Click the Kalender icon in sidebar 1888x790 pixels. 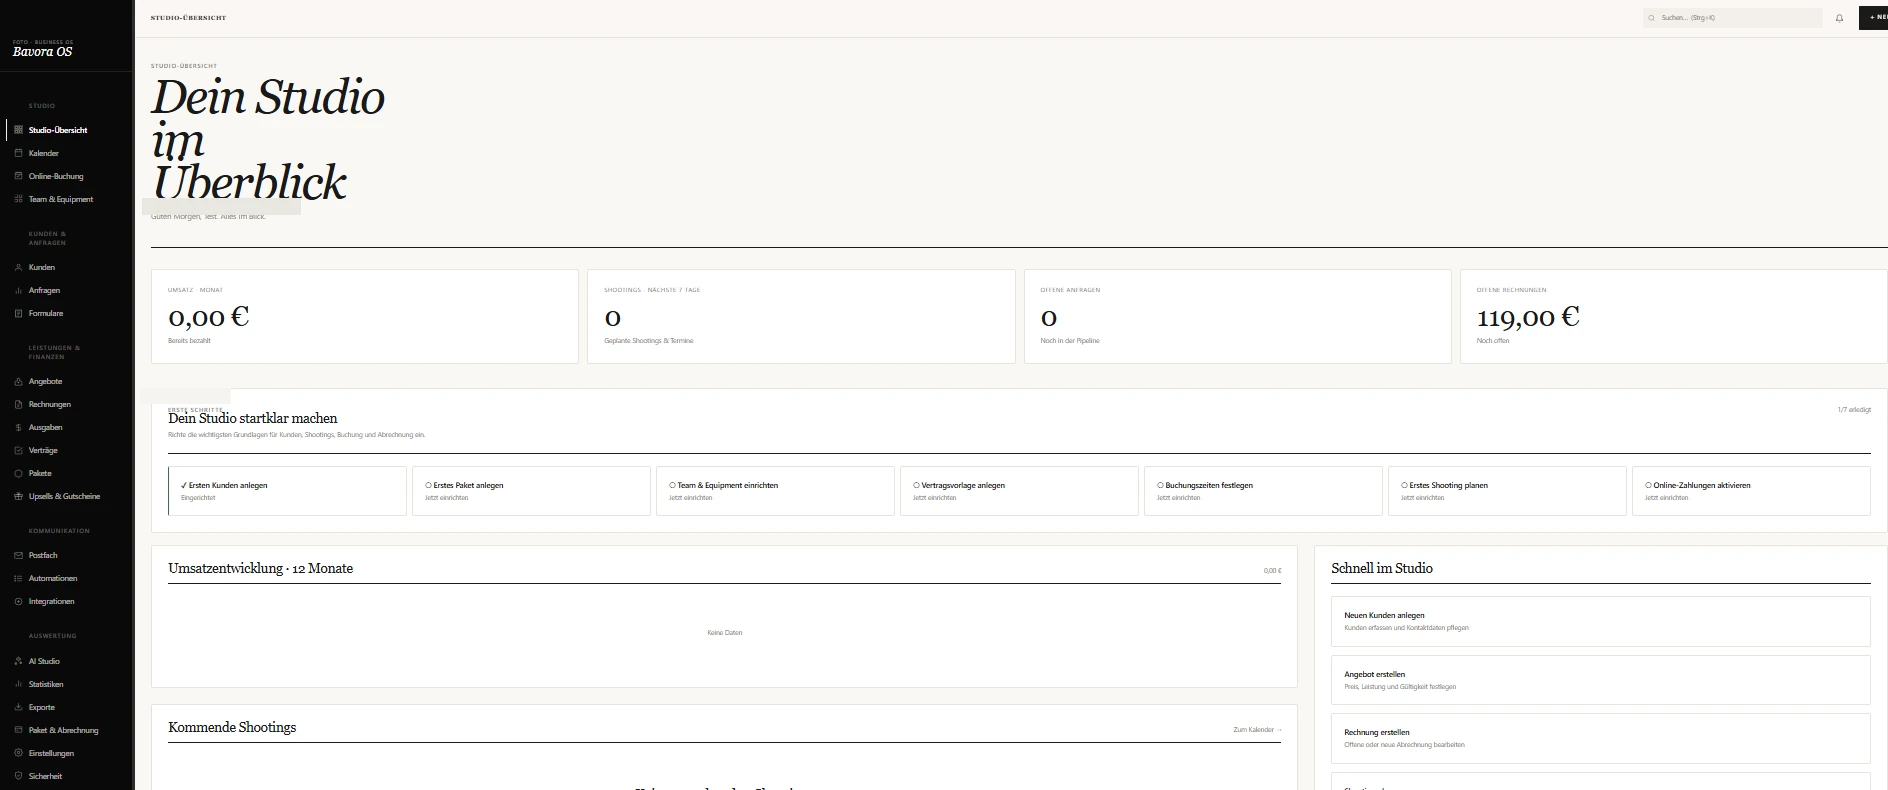[x=19, y=153]
